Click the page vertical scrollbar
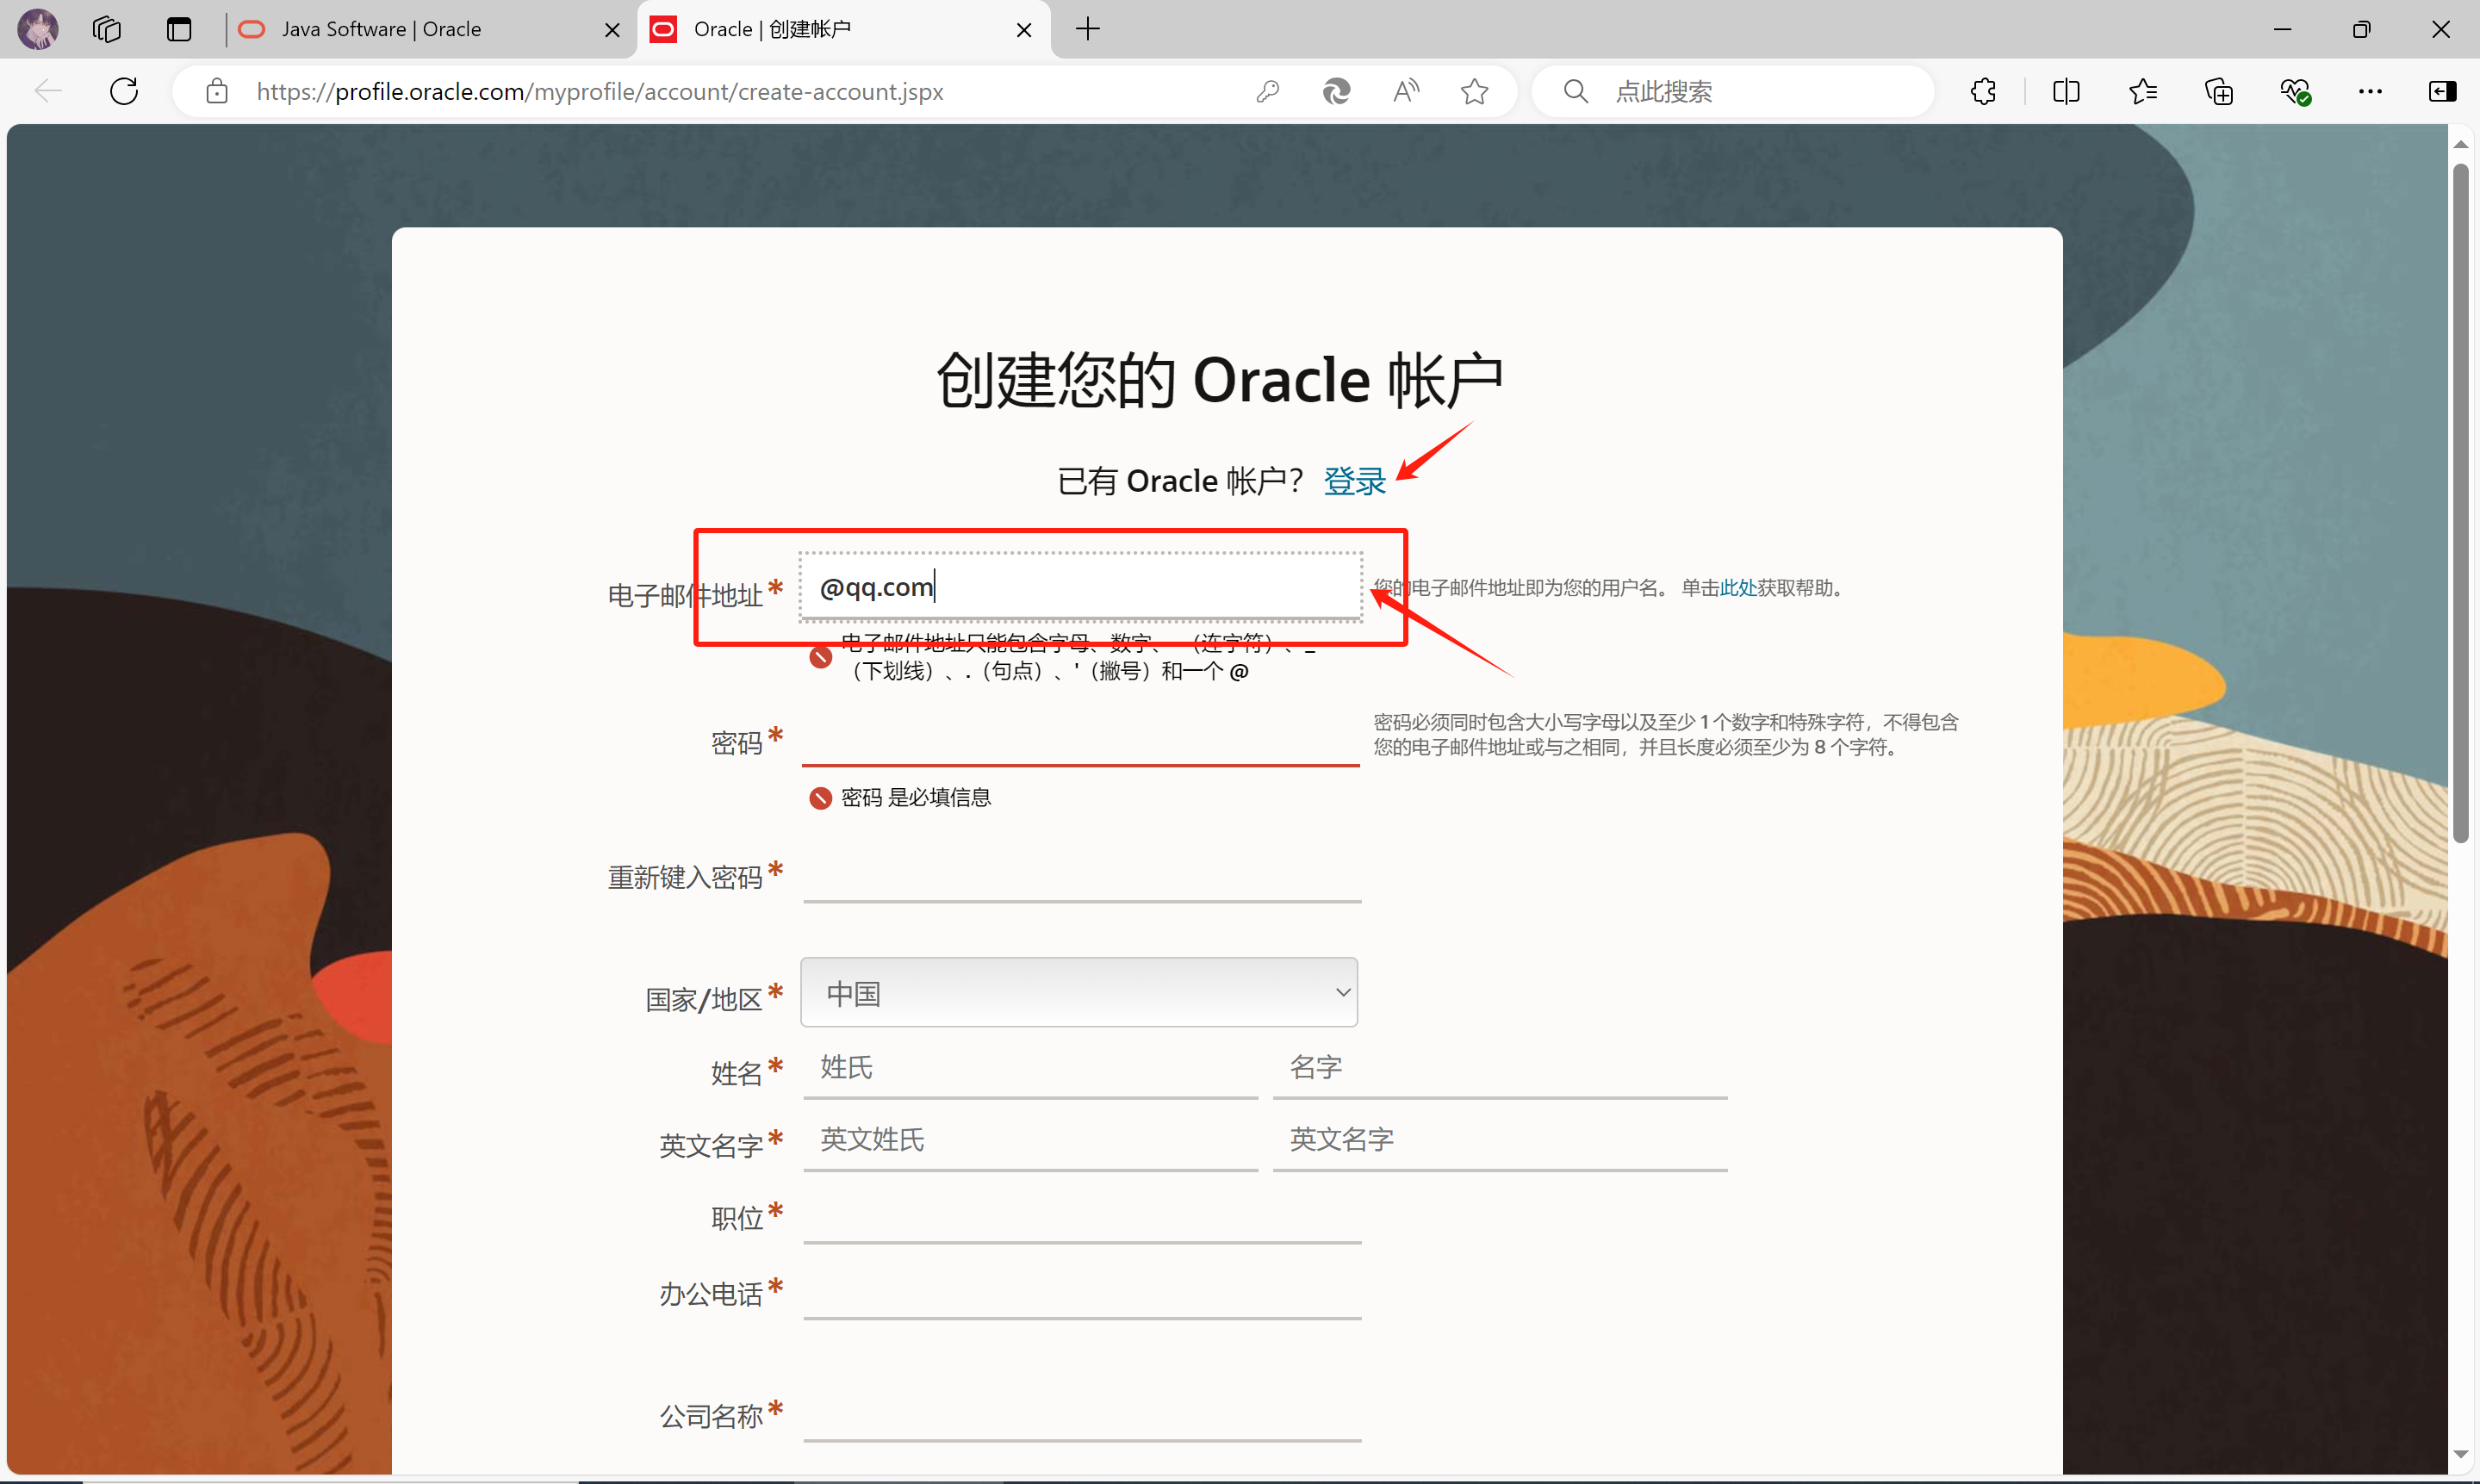The width and height of the screenshot is (2480, 1484). 2460,500
